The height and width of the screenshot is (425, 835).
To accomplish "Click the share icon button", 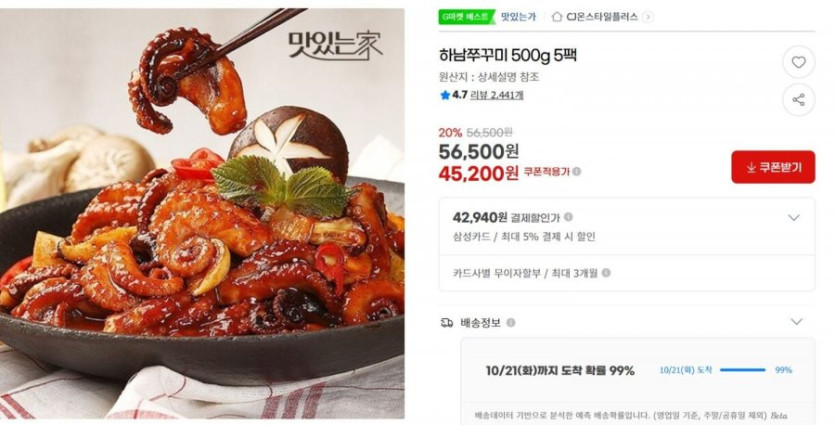I will point(798,100).
